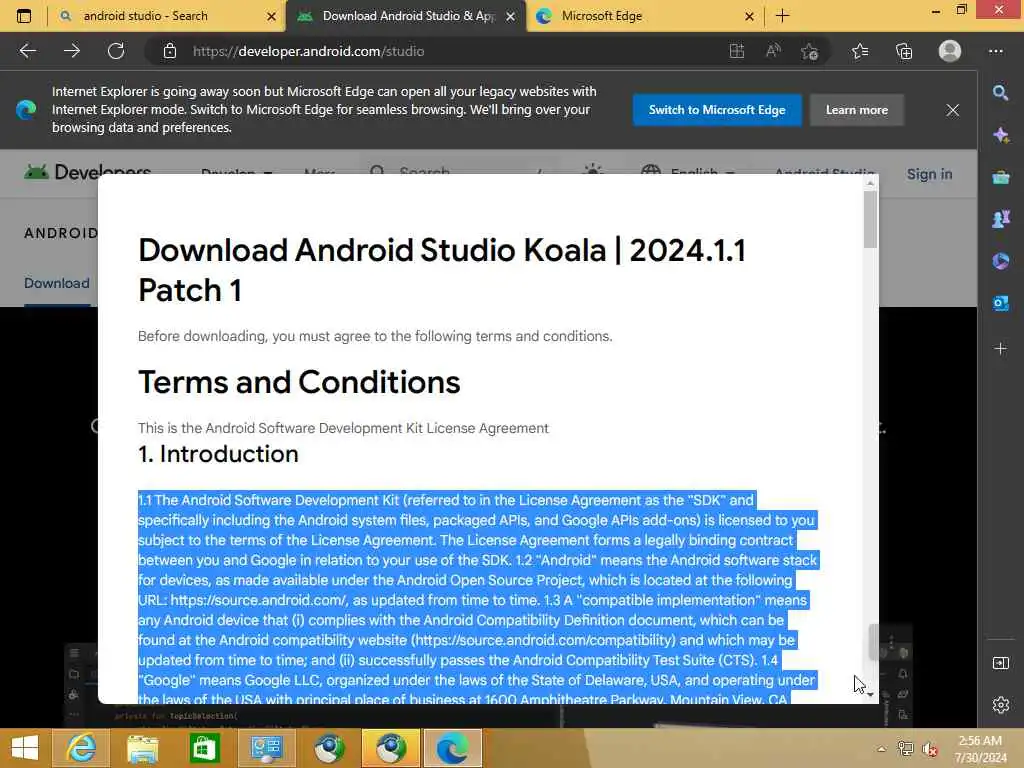Open the network tray icon
Image resolution: width=1024 pixels, height=768 pixels.
tap(905, 748)
